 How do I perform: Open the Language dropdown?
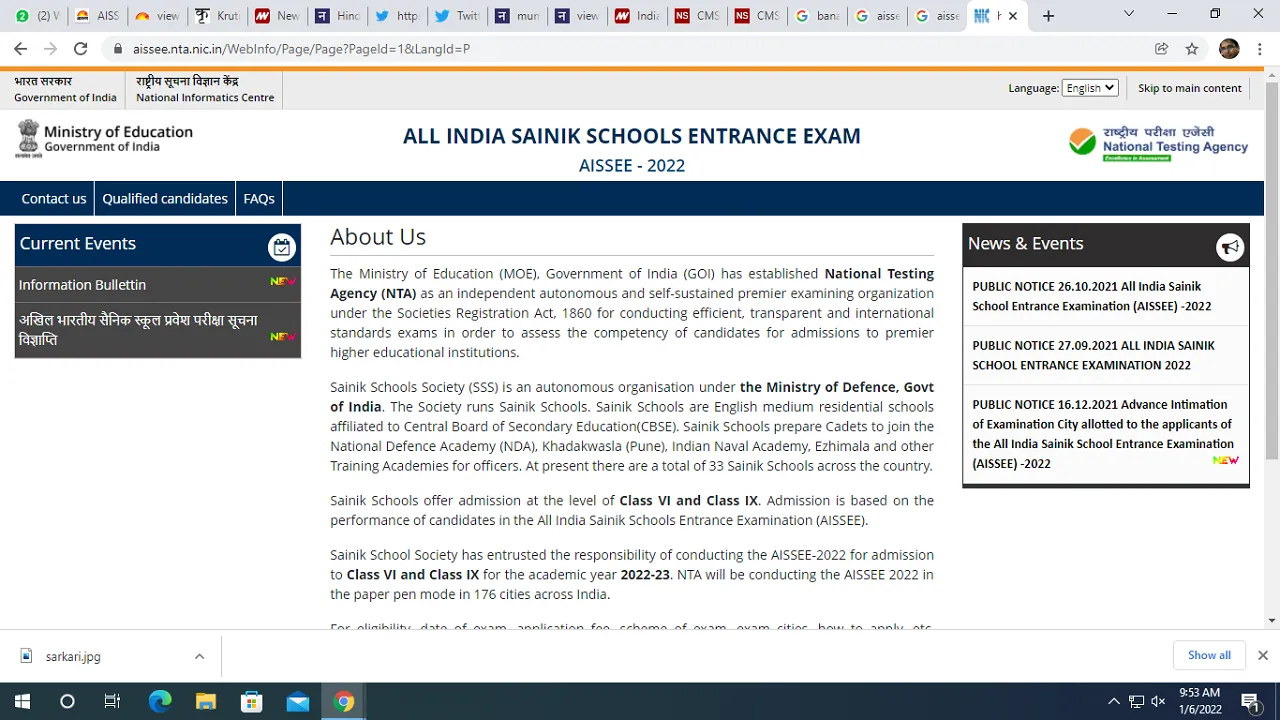tap(1089, 88)
